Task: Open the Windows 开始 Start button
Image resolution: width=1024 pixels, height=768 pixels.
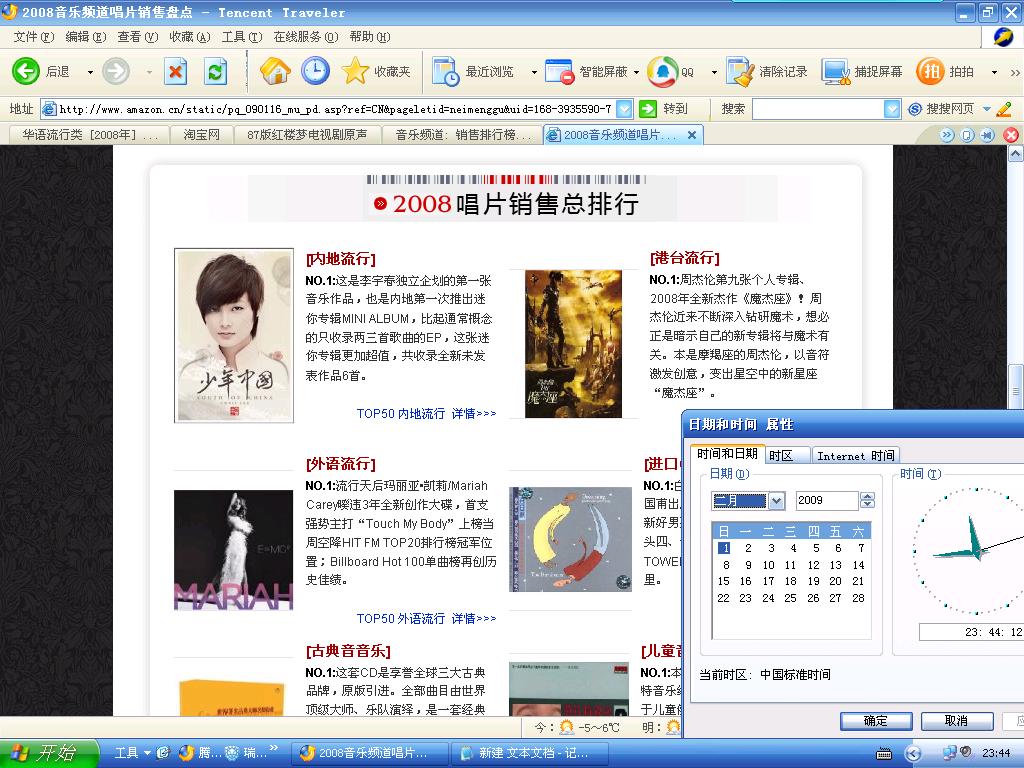Action: tap(48, 753)
